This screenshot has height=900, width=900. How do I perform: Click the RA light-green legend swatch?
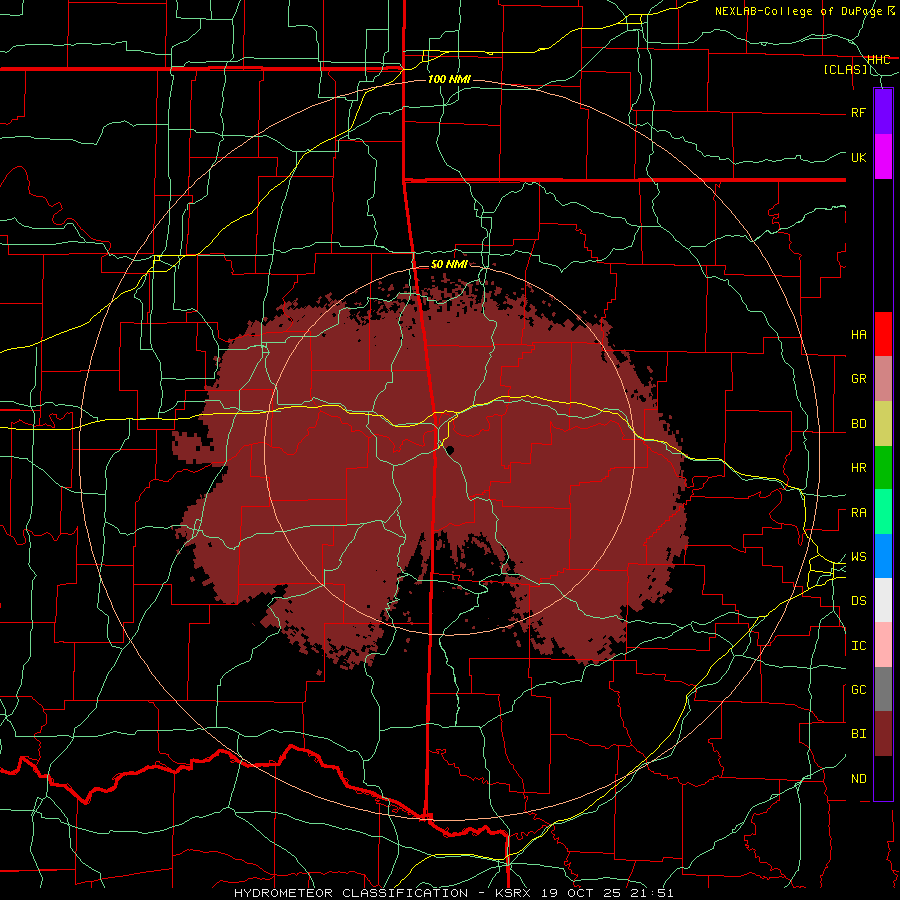[883, 512]
